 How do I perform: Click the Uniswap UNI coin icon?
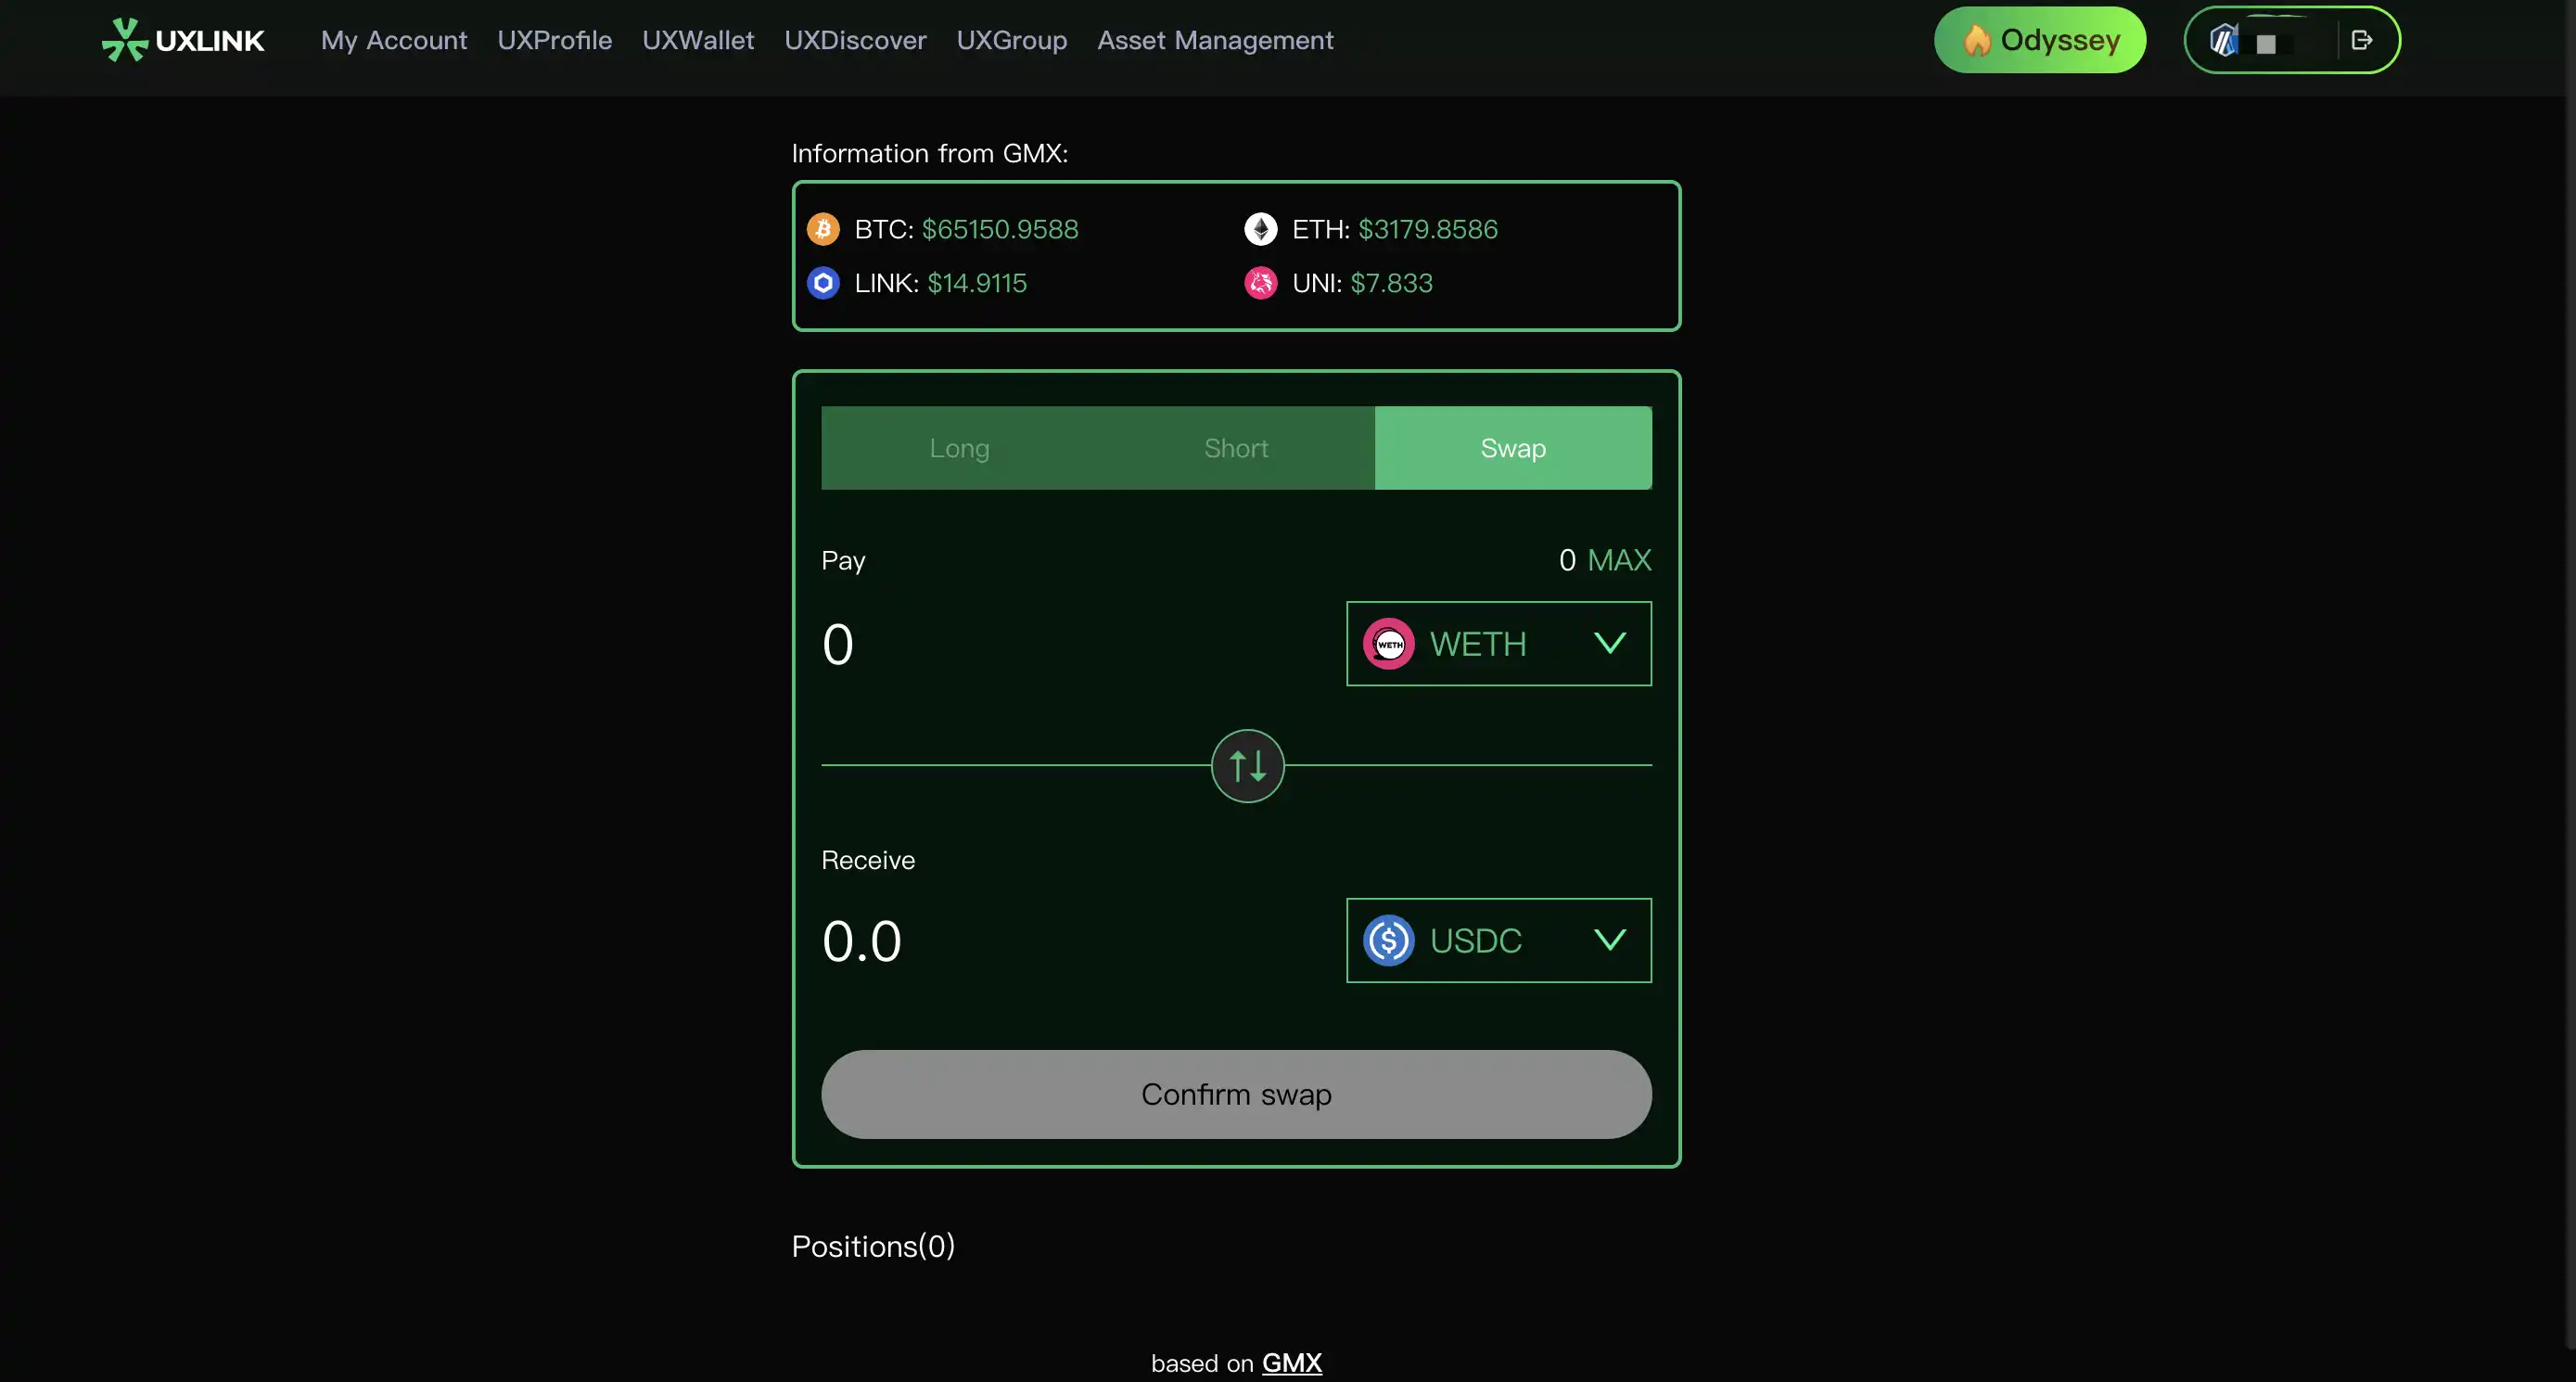(x=1260, y=283)
